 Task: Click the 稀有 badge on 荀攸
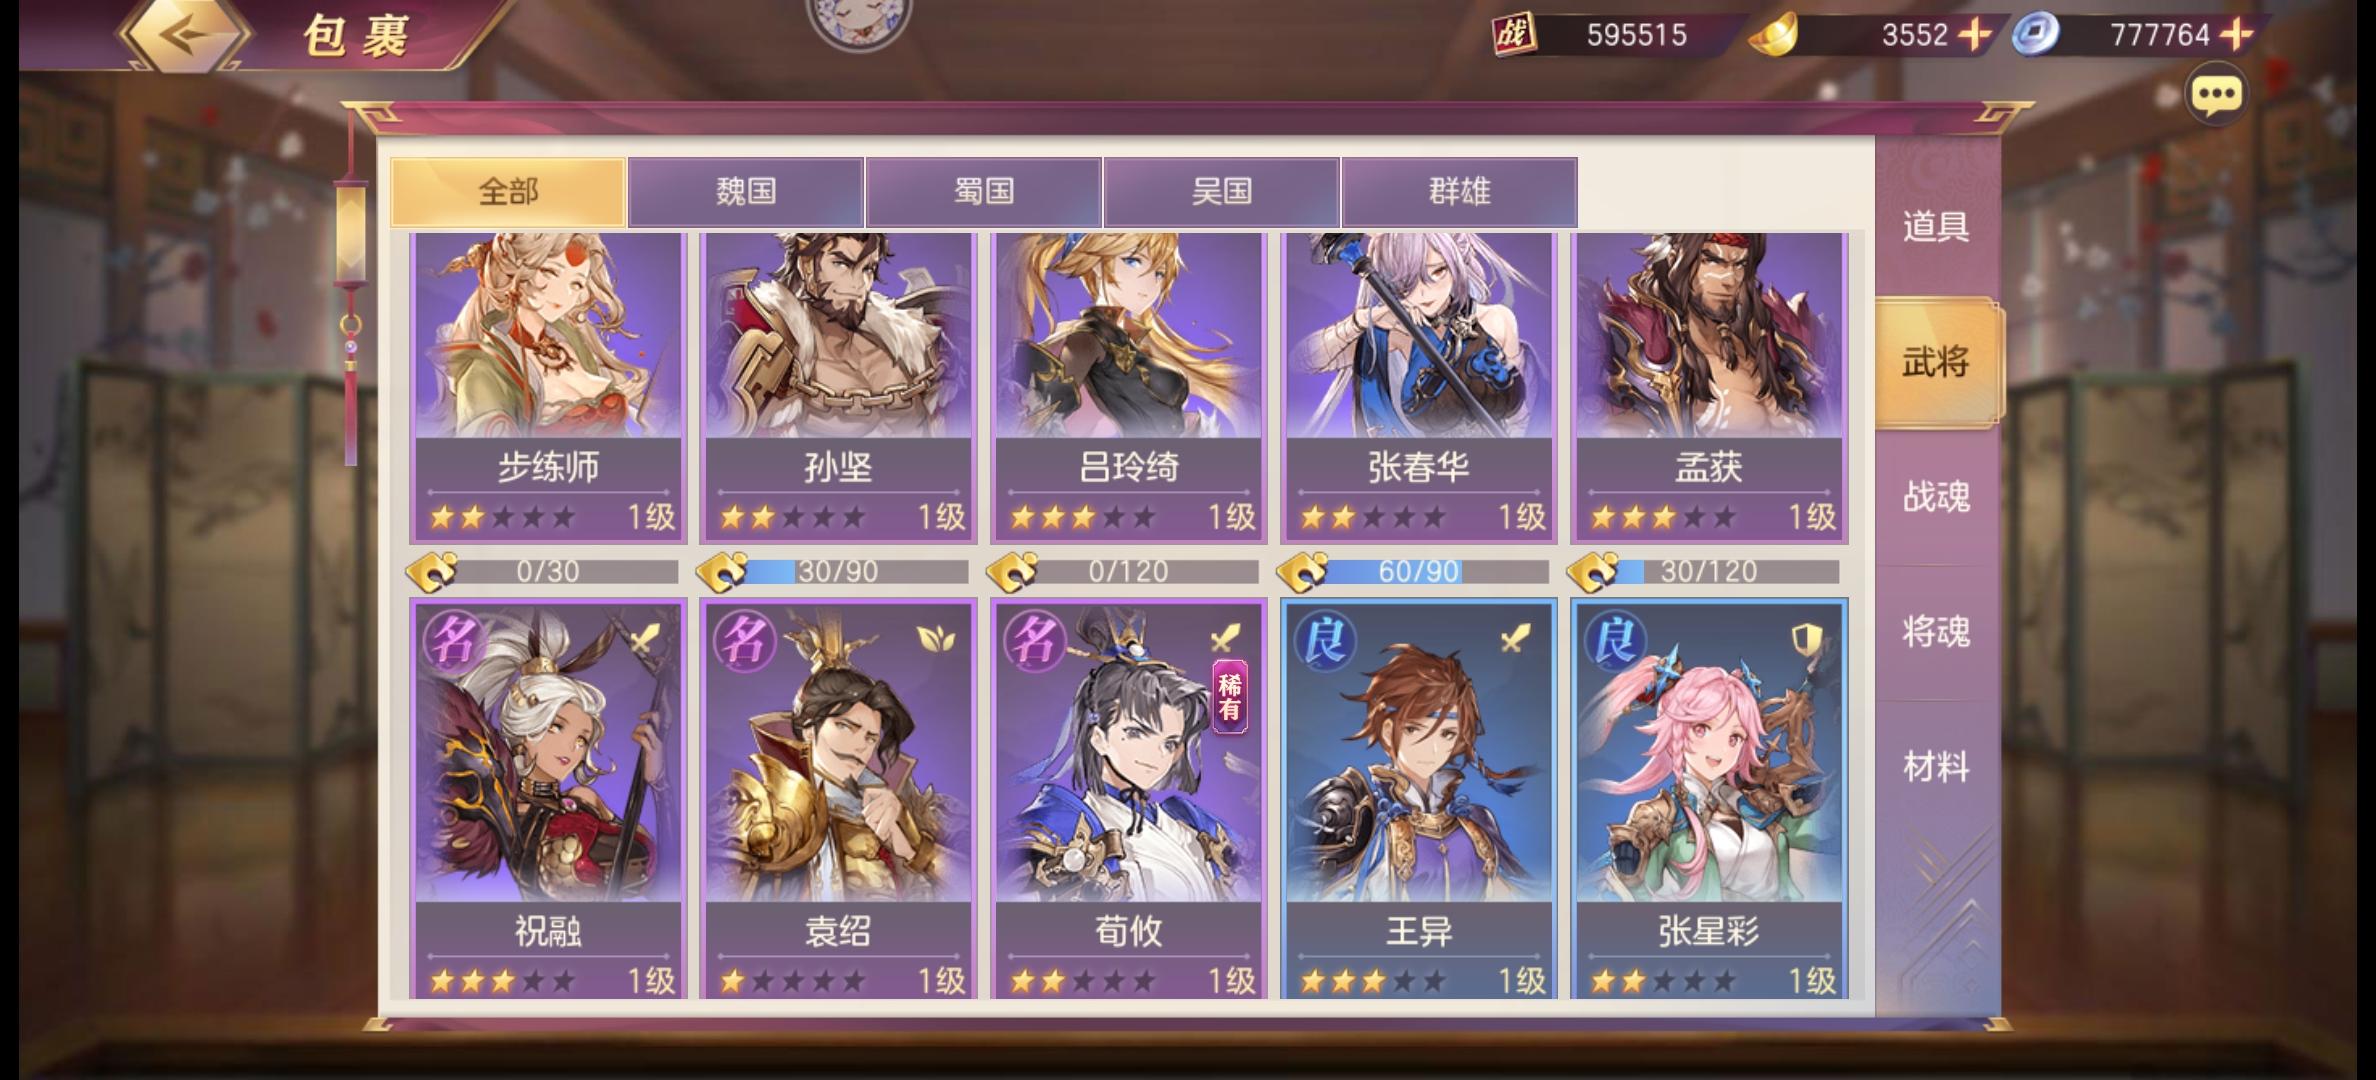coord(1230,697)
